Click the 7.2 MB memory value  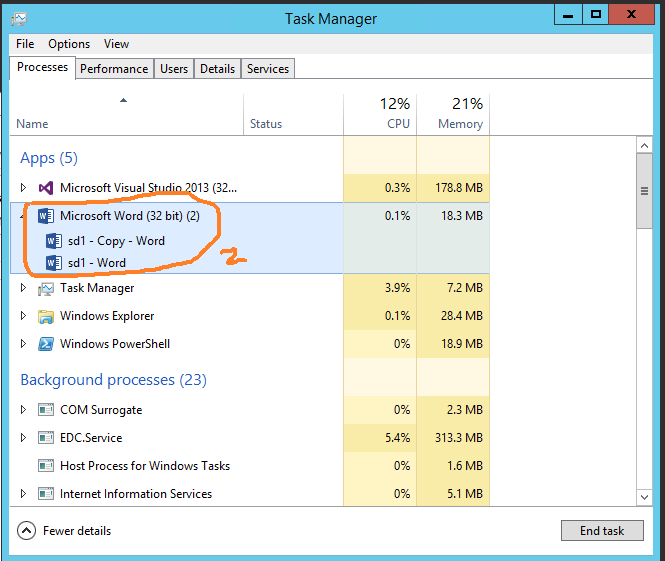(465, 288)
